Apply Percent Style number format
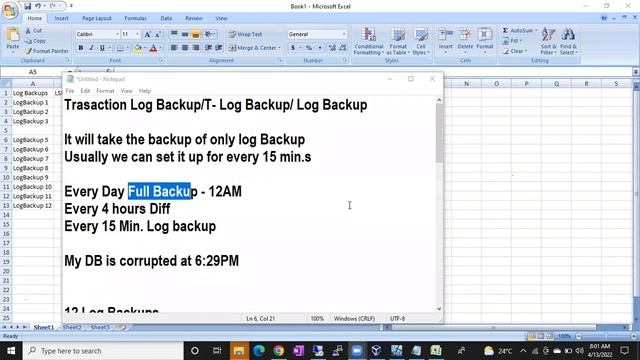 pyautogui.click(x=309, y=48)
